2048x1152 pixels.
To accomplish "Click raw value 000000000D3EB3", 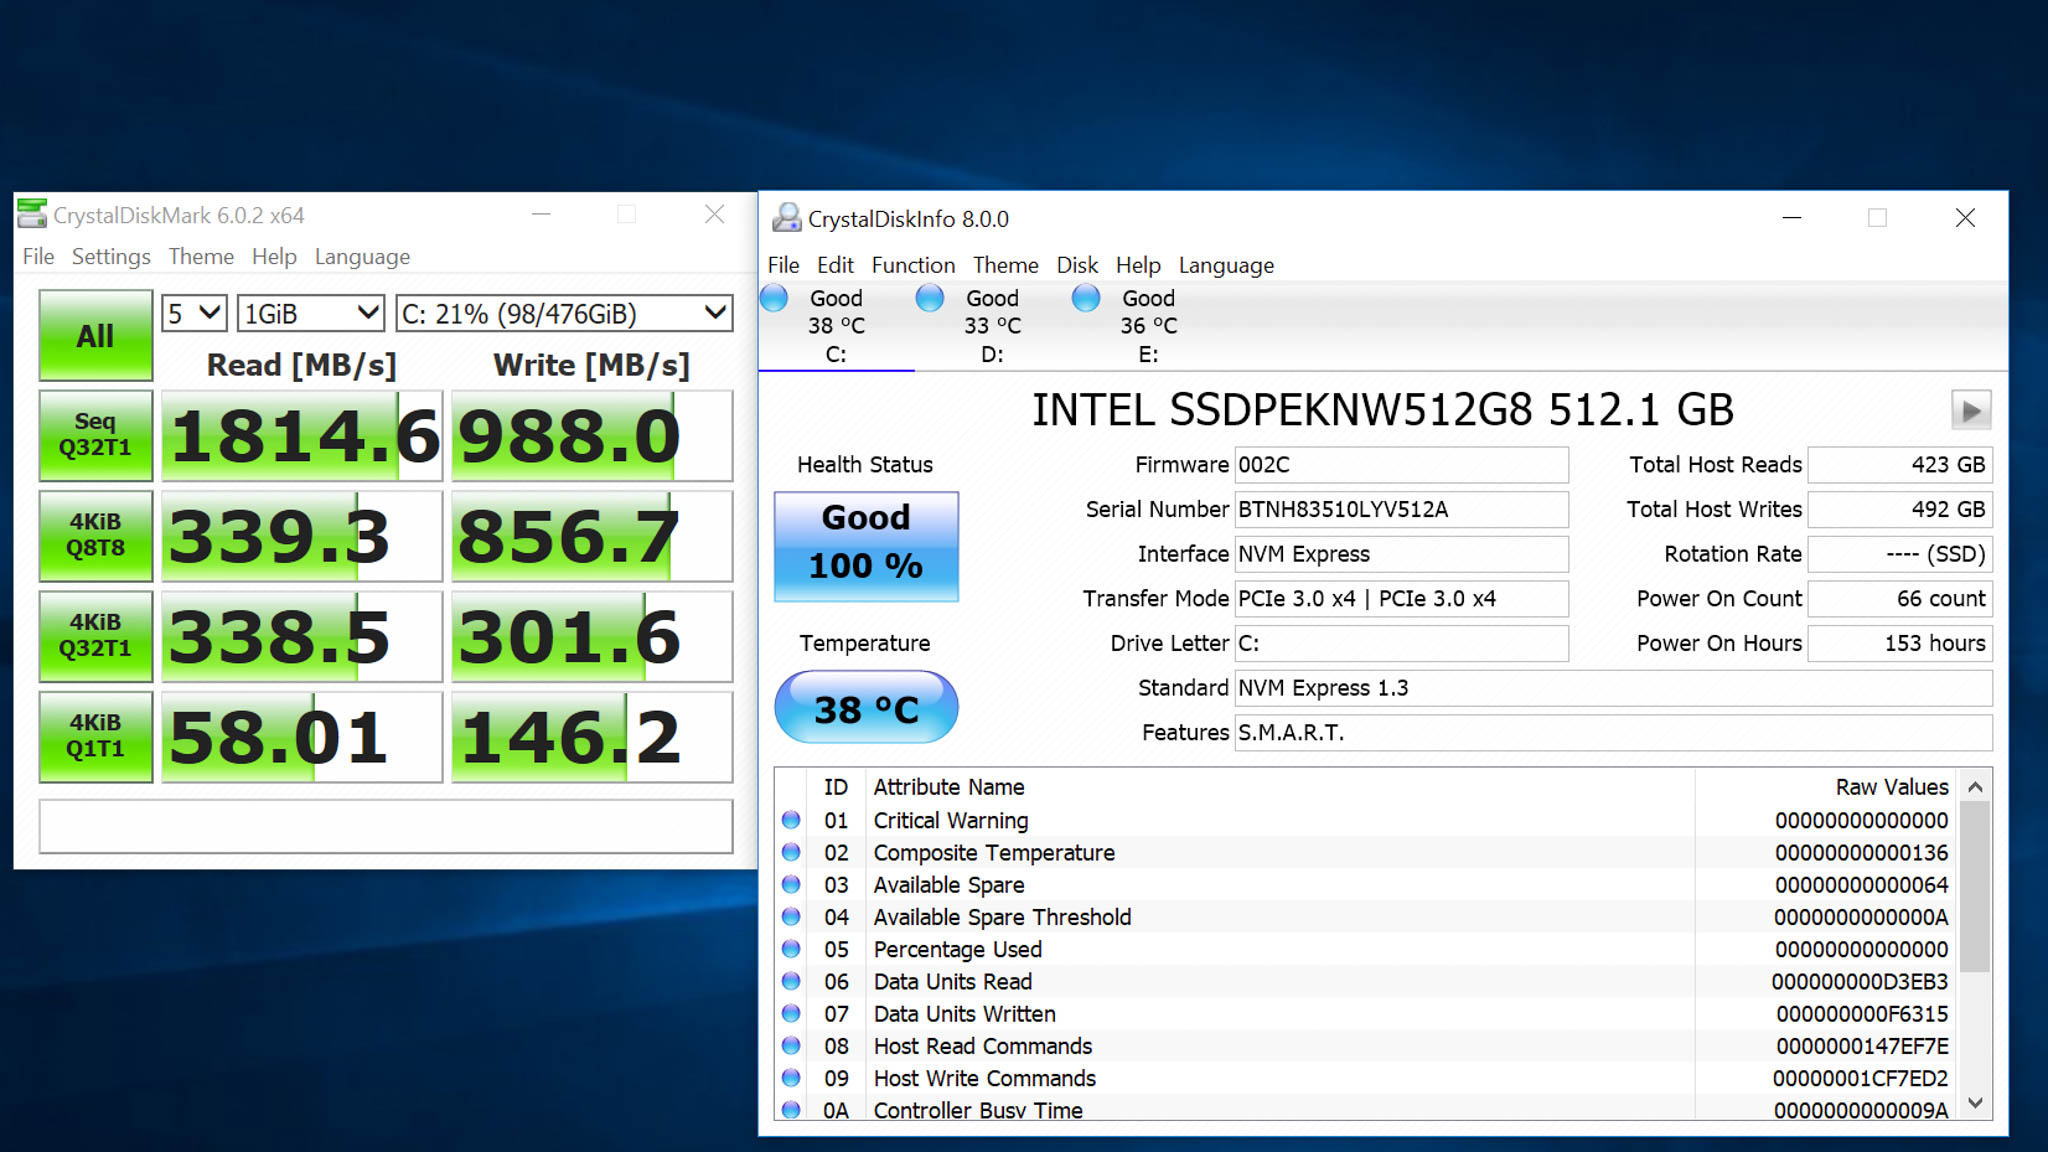I will pos(1860,981).
